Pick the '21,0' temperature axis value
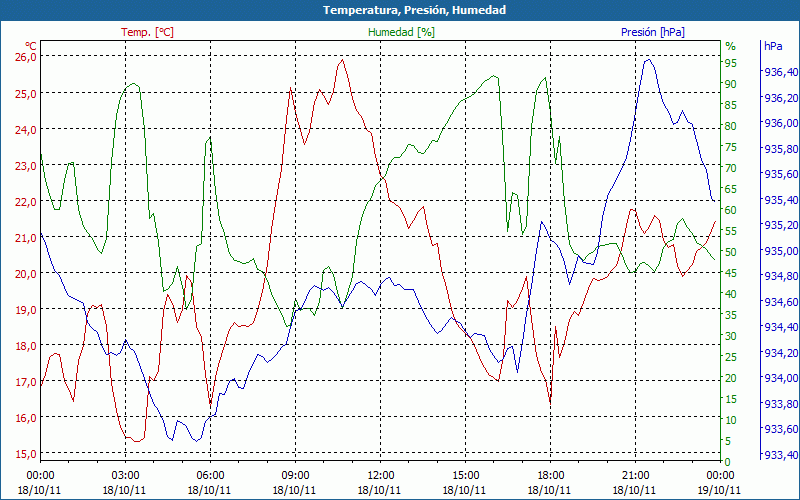 (27, 238)
